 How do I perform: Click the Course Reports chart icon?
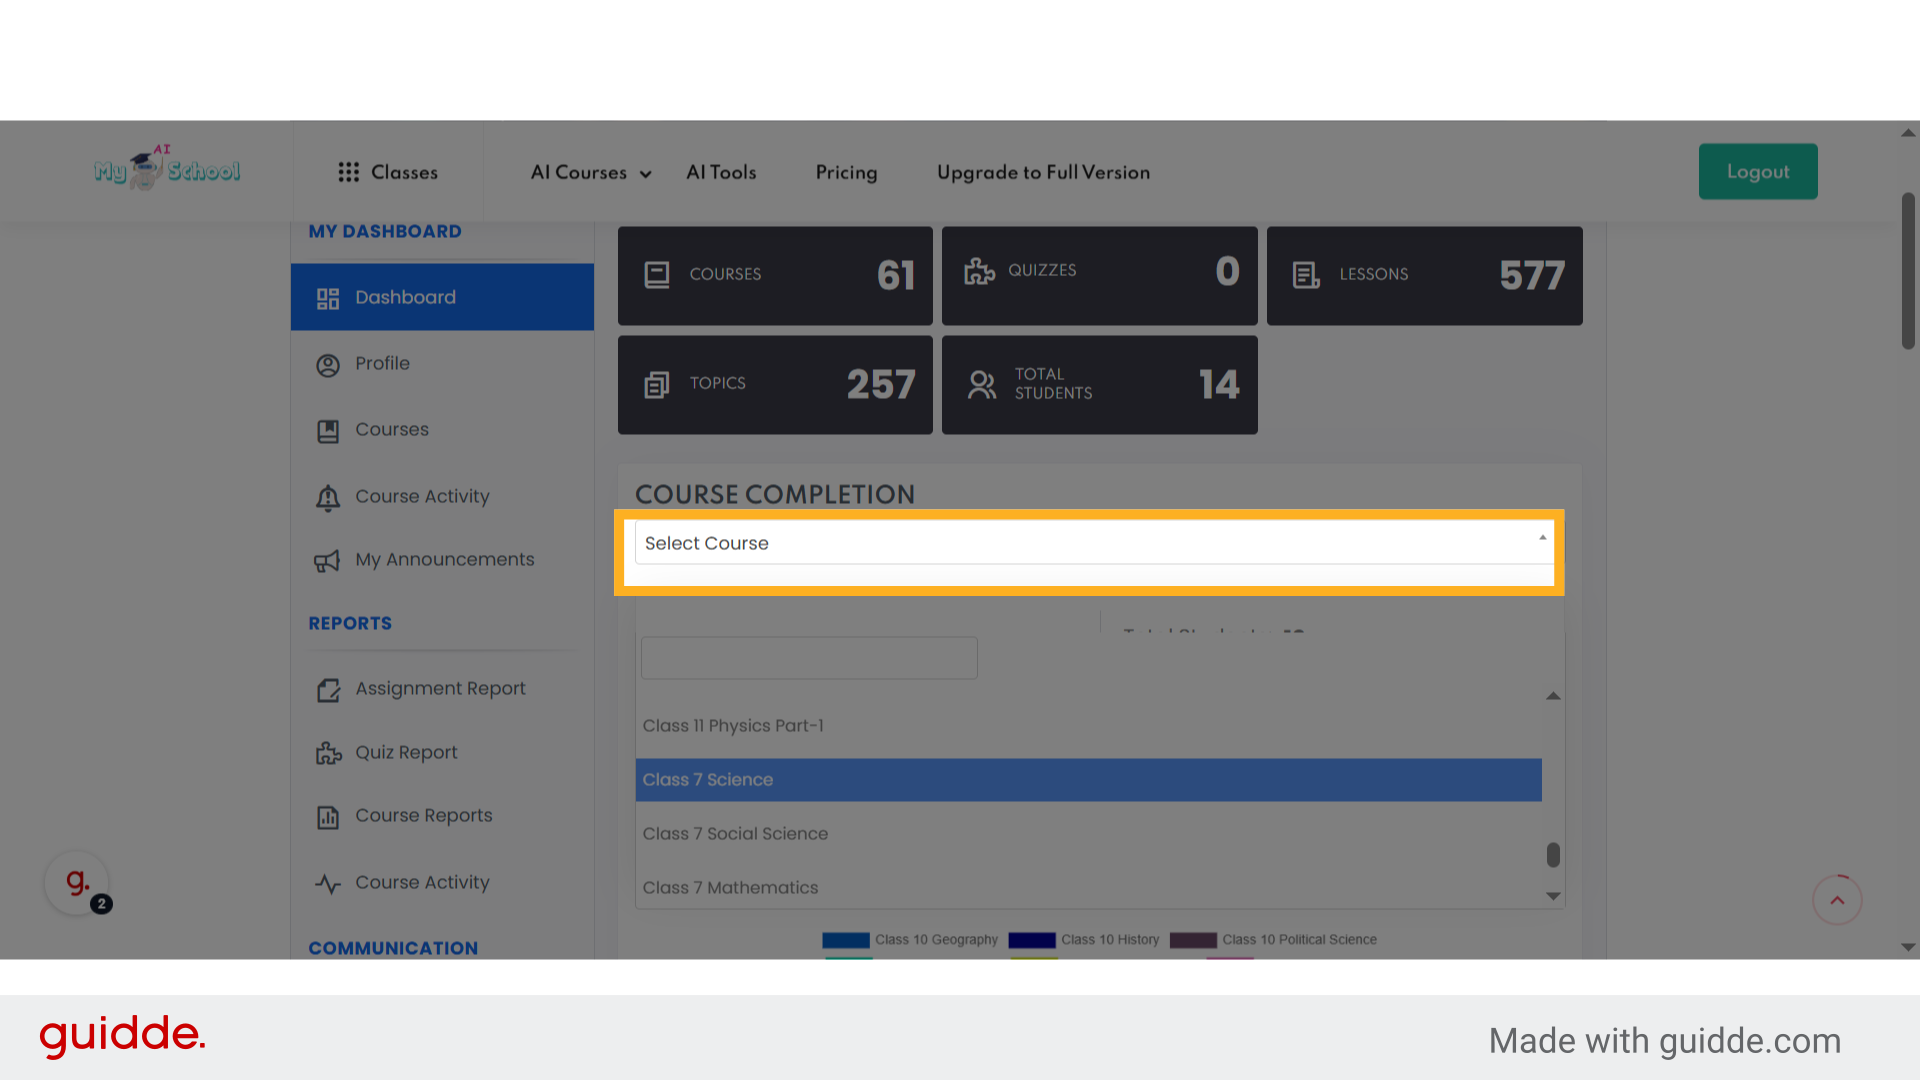[328, 817]
